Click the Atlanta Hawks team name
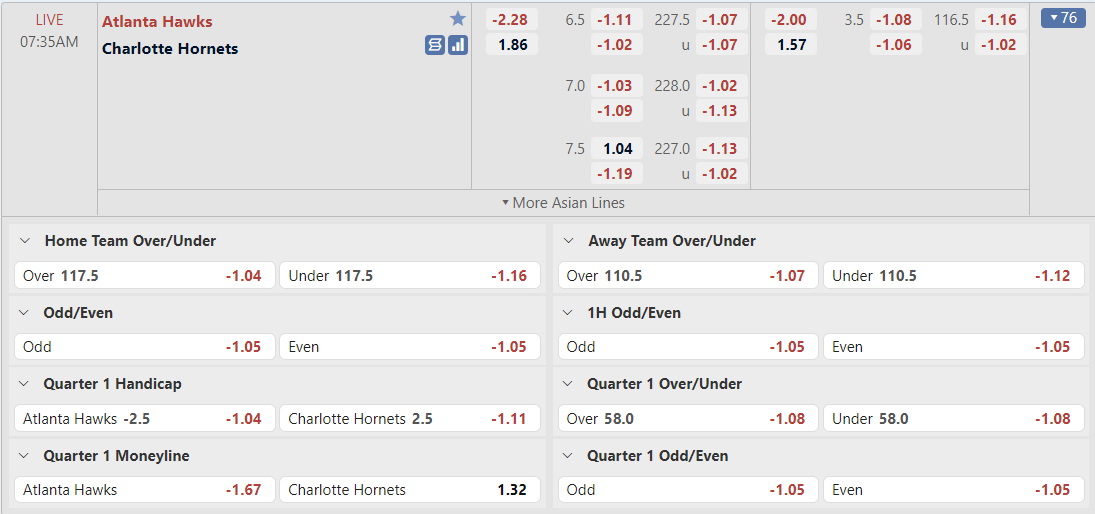Image resolution: width=1095 pixels, height=514 pixels. click(157, 22)
